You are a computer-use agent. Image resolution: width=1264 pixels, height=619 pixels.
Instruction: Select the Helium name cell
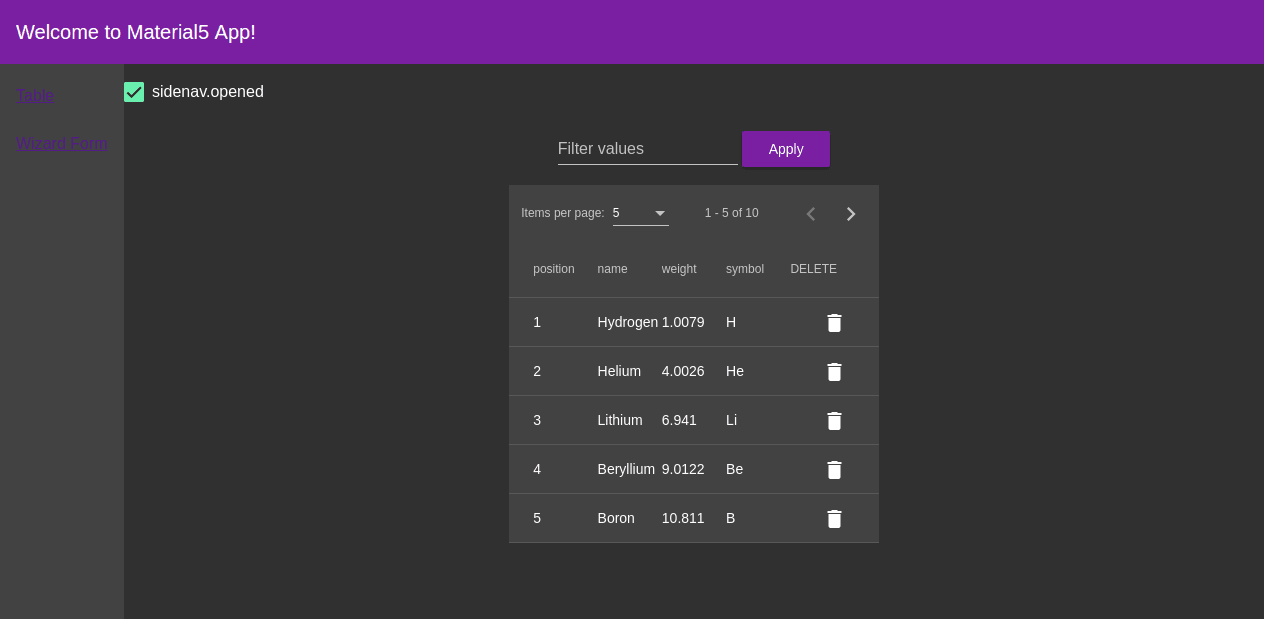tap(619, 371)
